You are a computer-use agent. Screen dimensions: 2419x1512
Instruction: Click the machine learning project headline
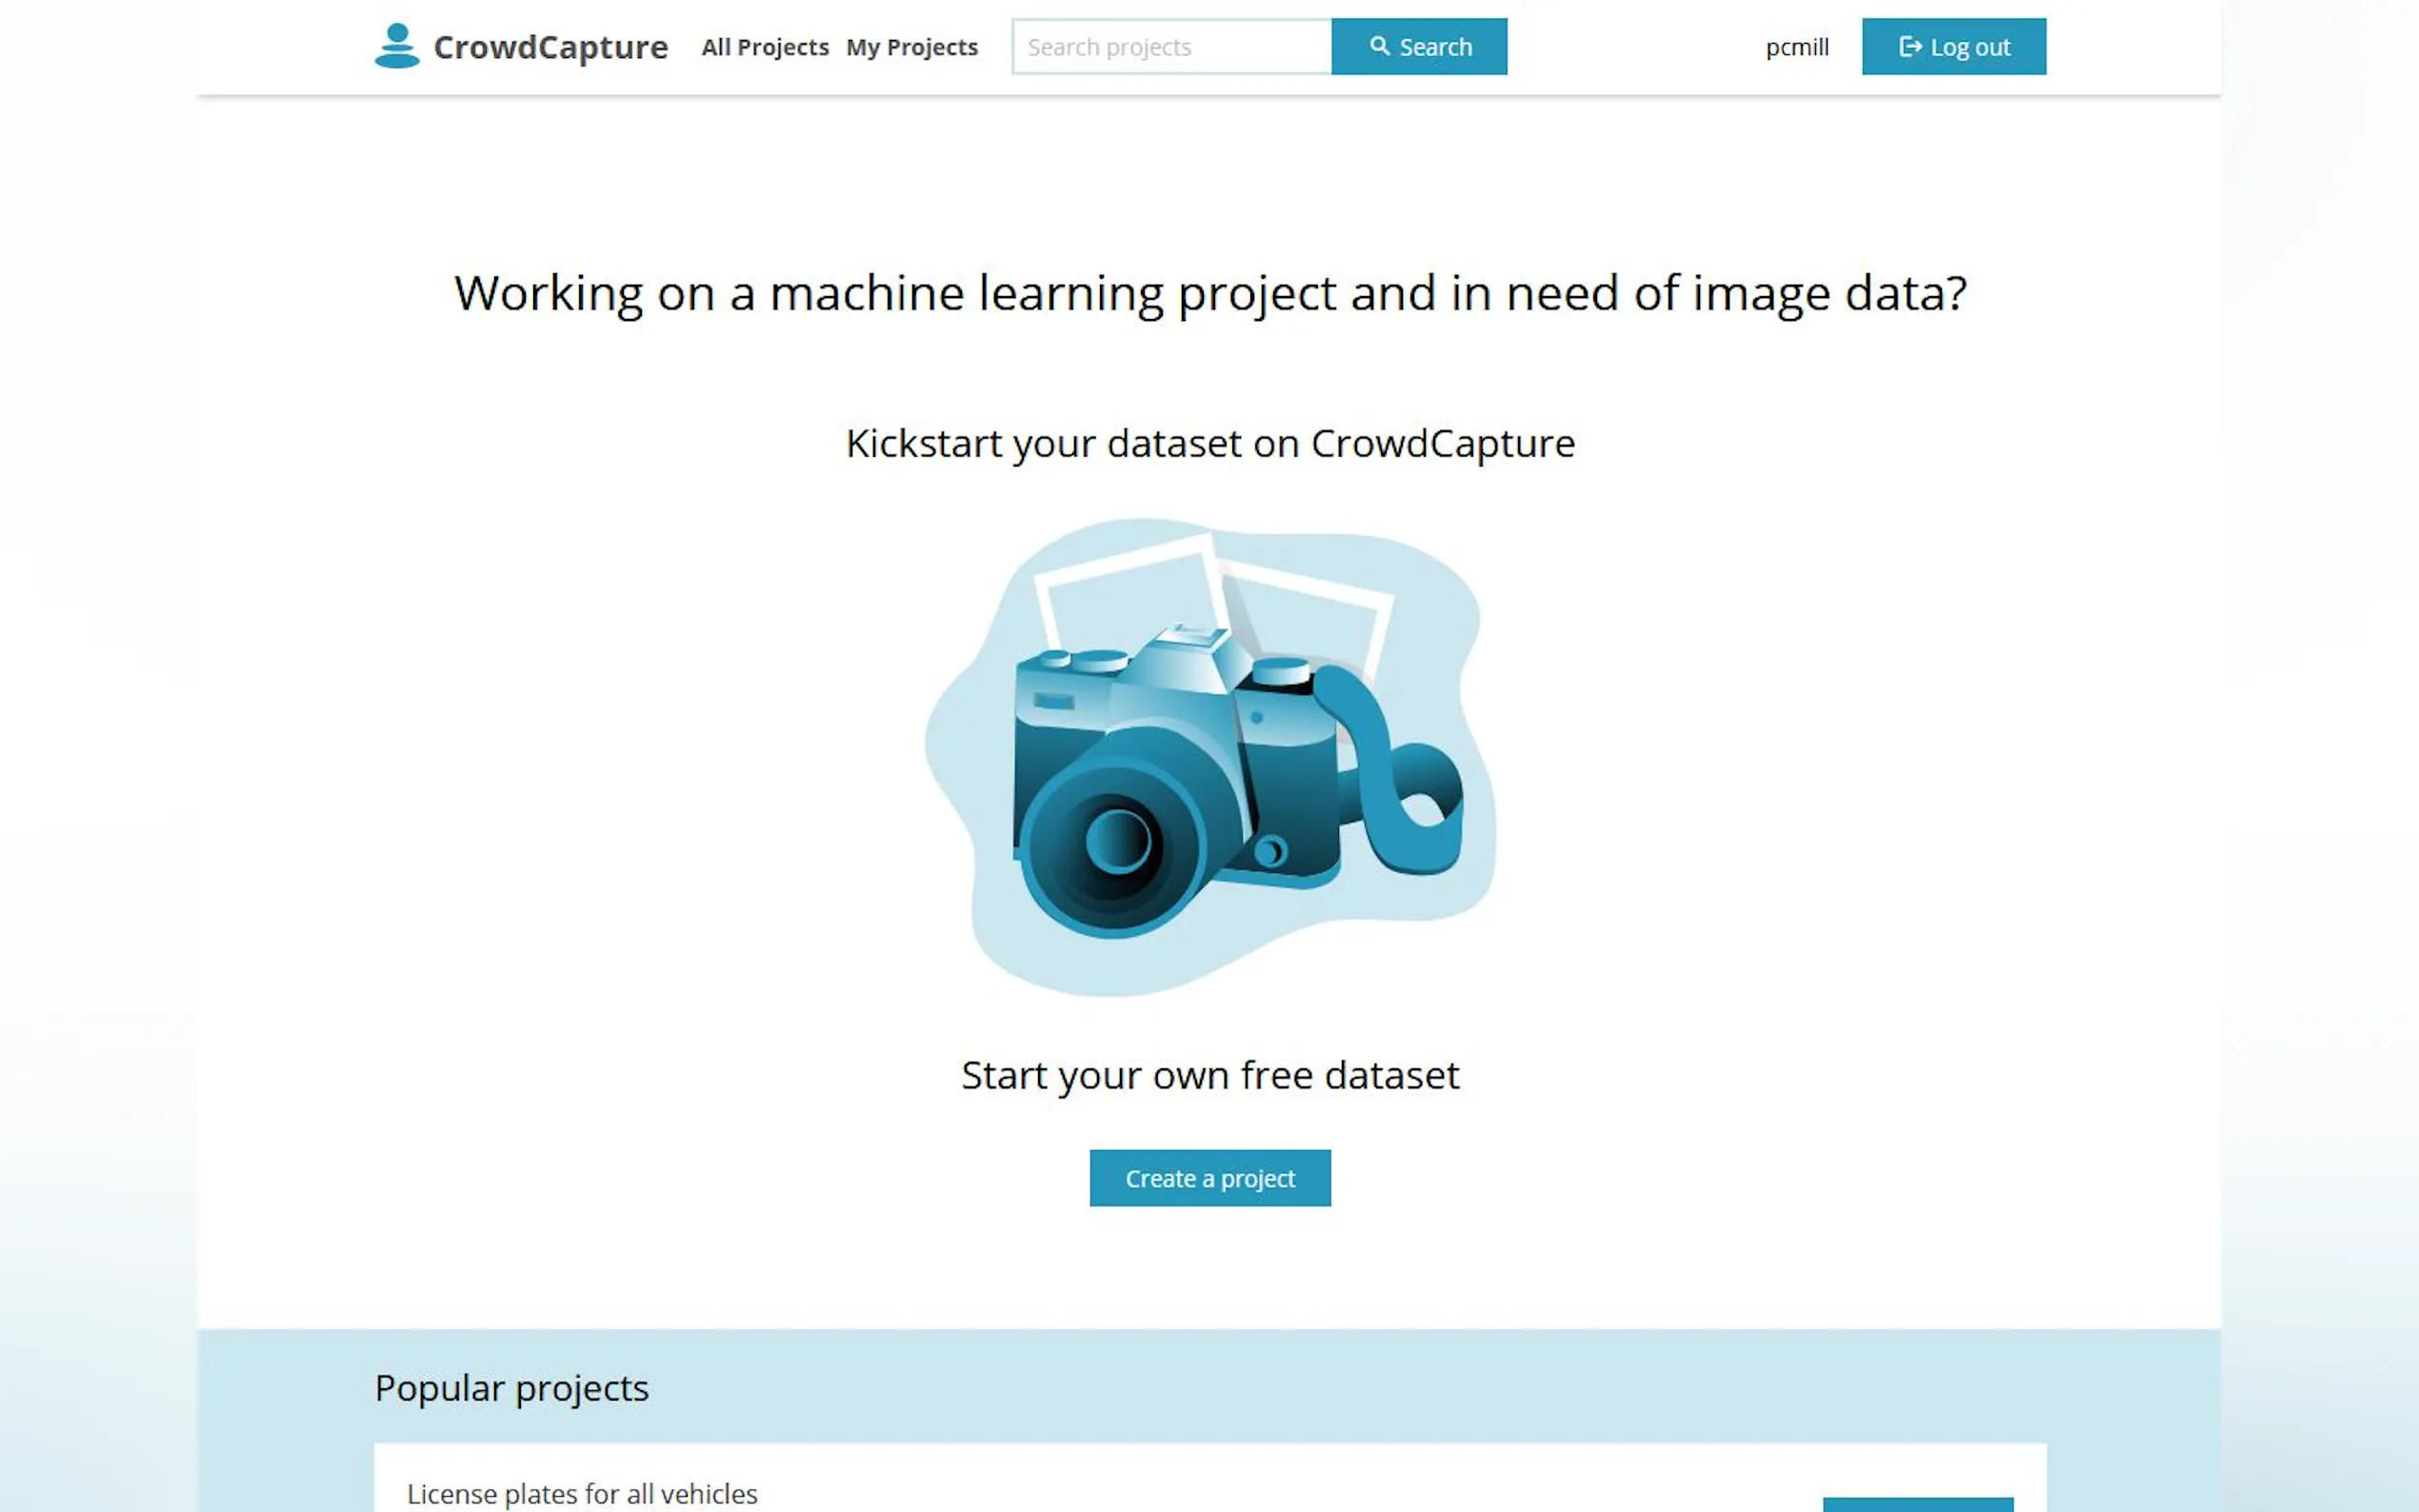(x=1210, y=293)
